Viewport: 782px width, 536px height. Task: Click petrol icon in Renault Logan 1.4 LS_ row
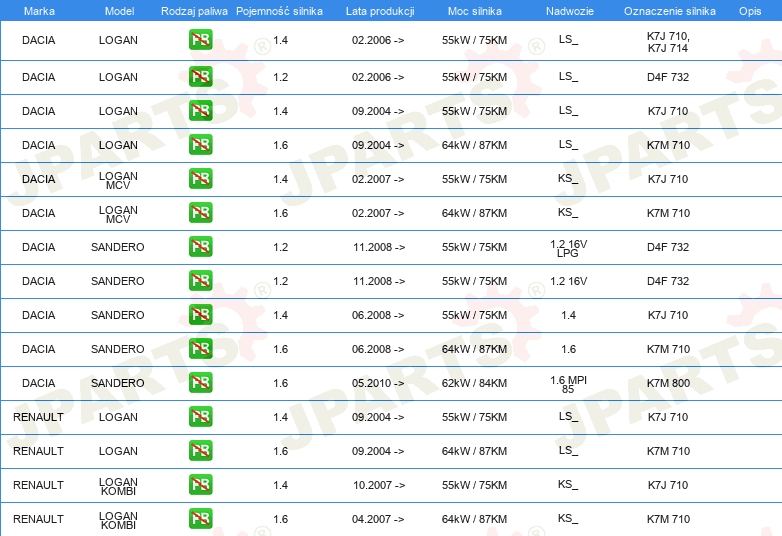pyautogui.click(x=200, y=417)
